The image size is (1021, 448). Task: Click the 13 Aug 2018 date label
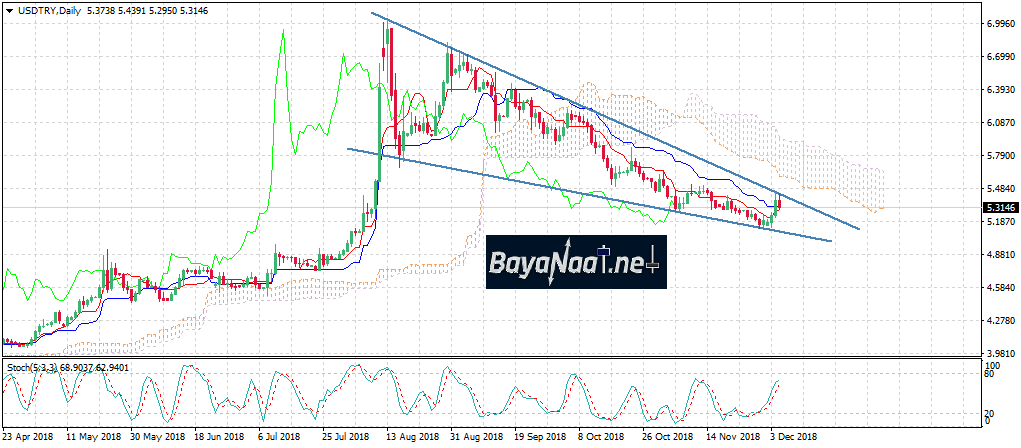(412, 438)
